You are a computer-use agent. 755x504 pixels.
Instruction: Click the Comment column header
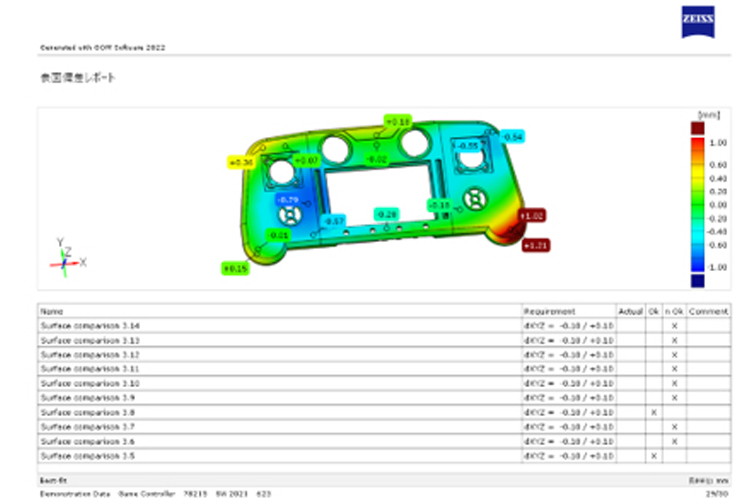[708, 311]
